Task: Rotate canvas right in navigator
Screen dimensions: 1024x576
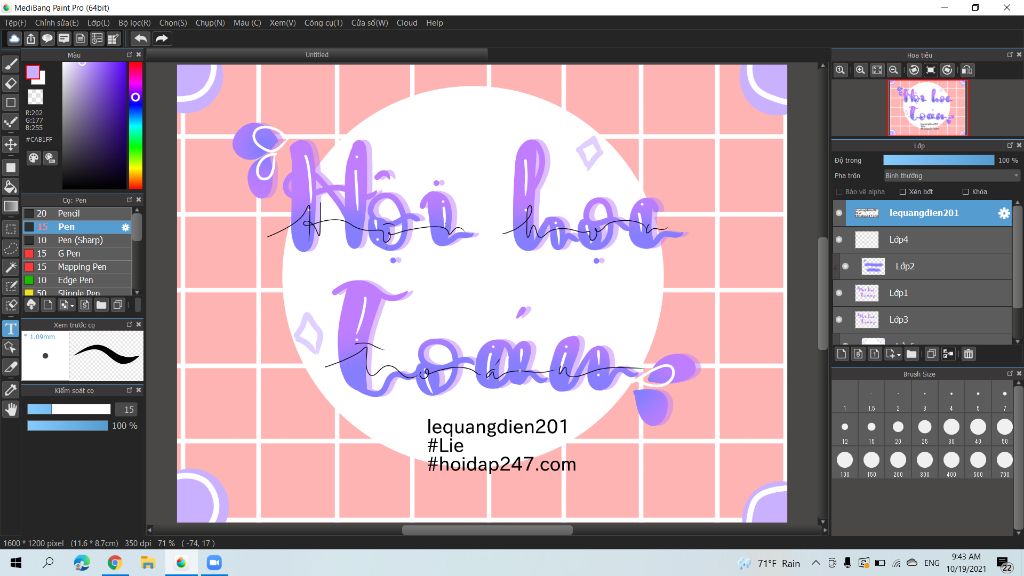Action: [x=947, y=70]
